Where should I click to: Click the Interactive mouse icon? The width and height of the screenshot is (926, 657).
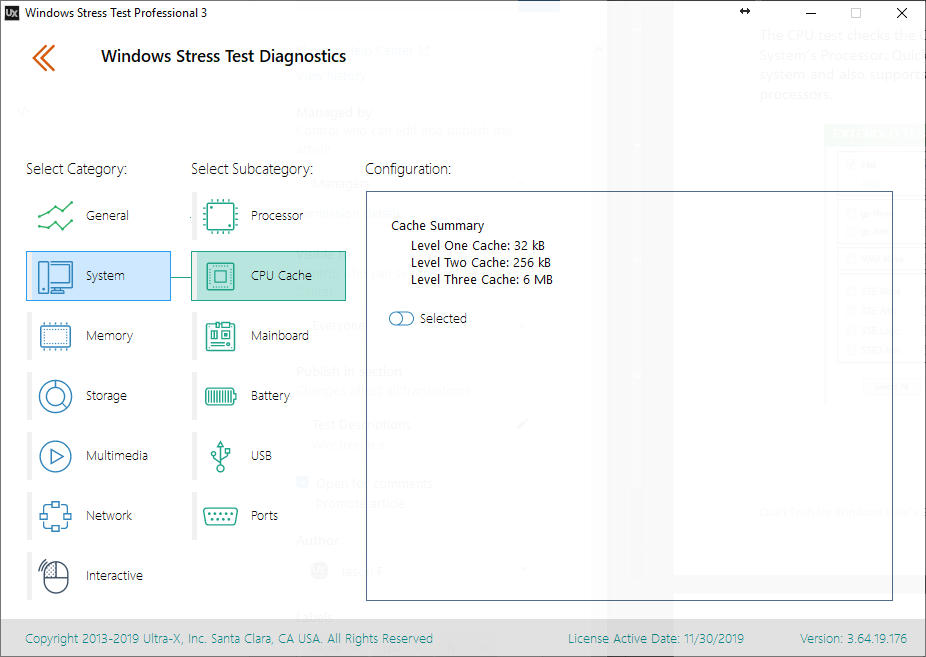(x=54, y=576)
